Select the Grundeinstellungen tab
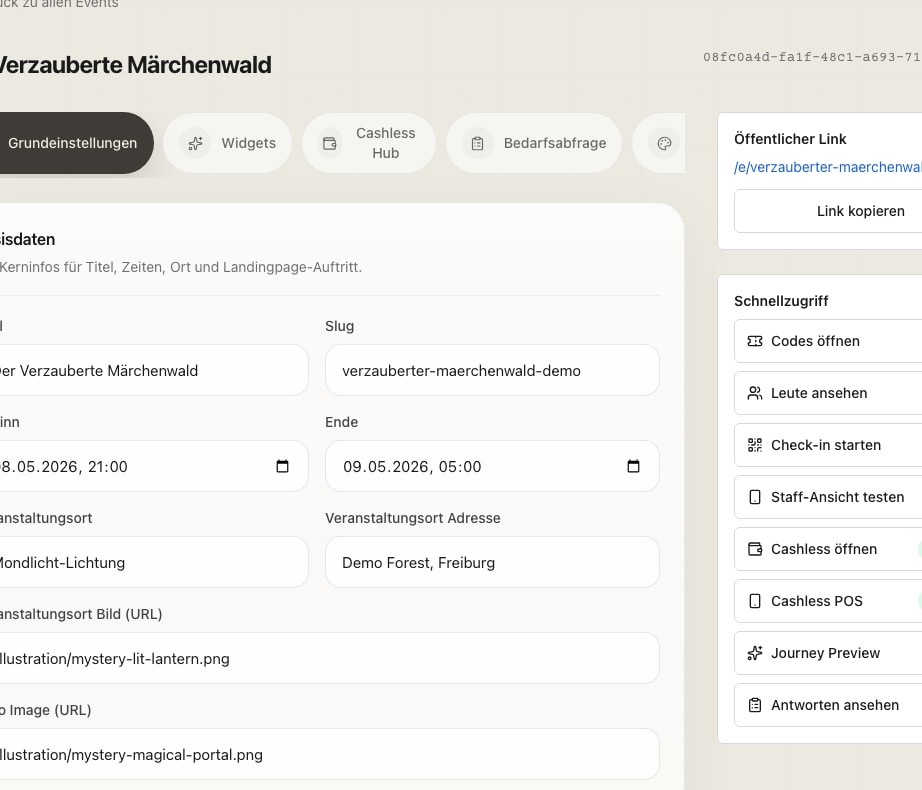This screenshot has width=922, height=790. coord(70,143)
